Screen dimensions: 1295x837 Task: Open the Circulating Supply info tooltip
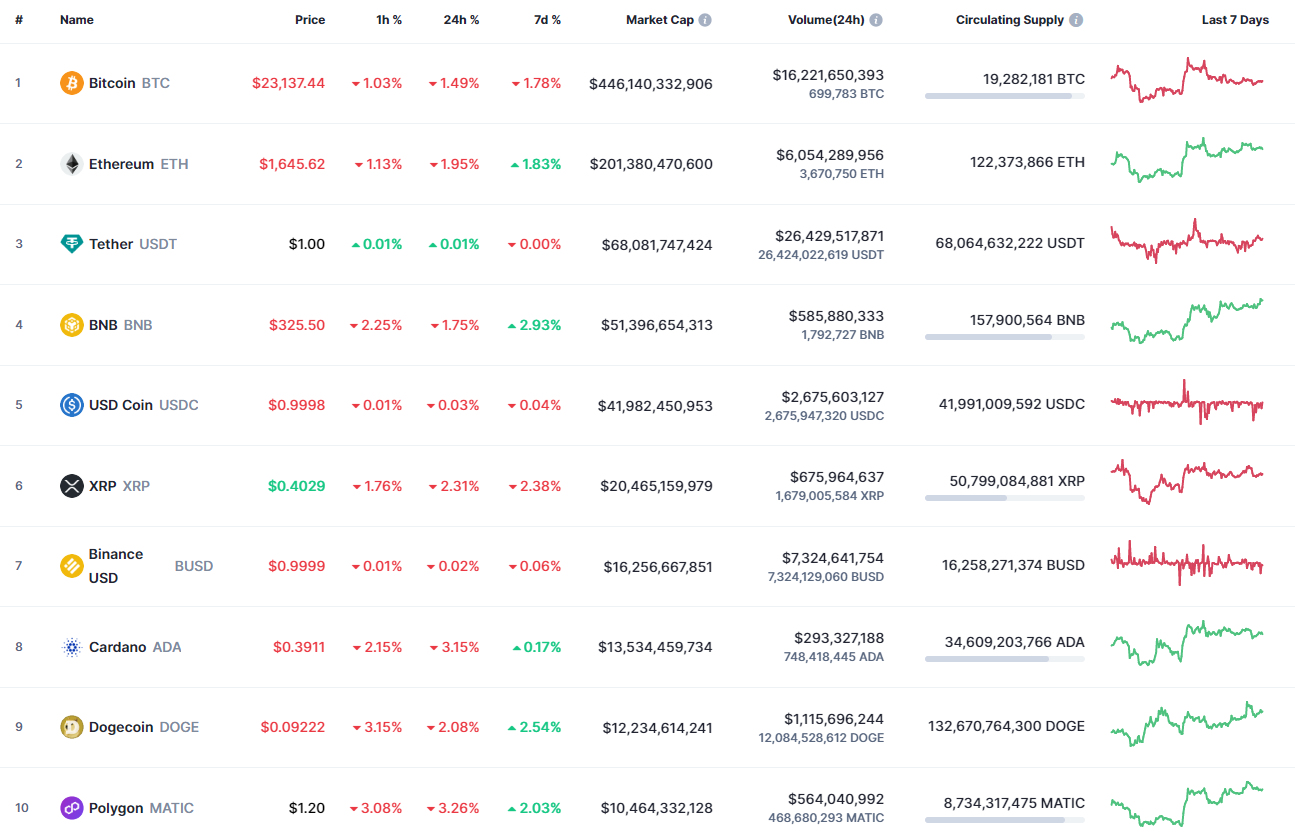(x=1077, y=19)
